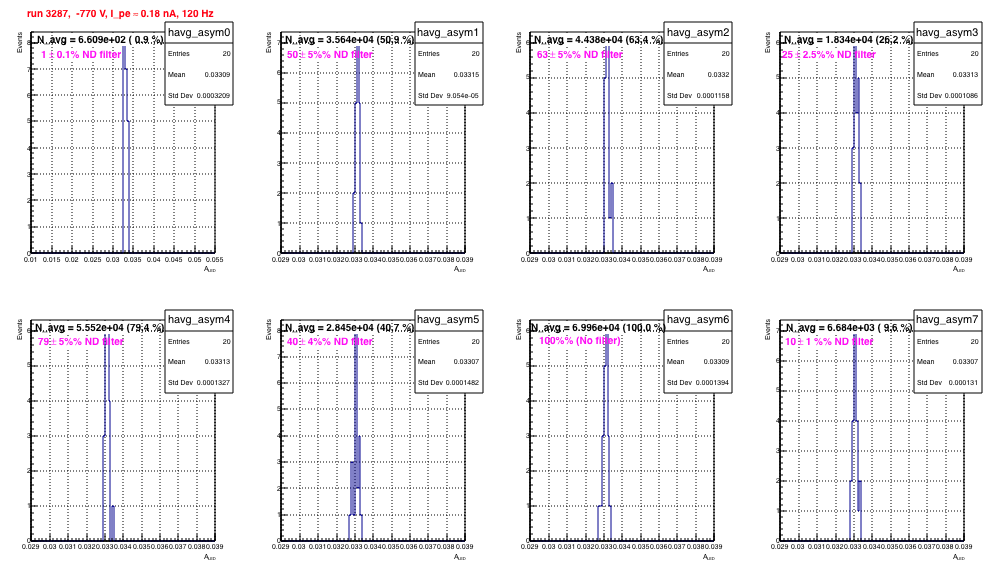Screen dimensions: 998x575
Task: Select the magenta '1 ± 0.1% ND filter' label
Action: click(x=81, y=55)
